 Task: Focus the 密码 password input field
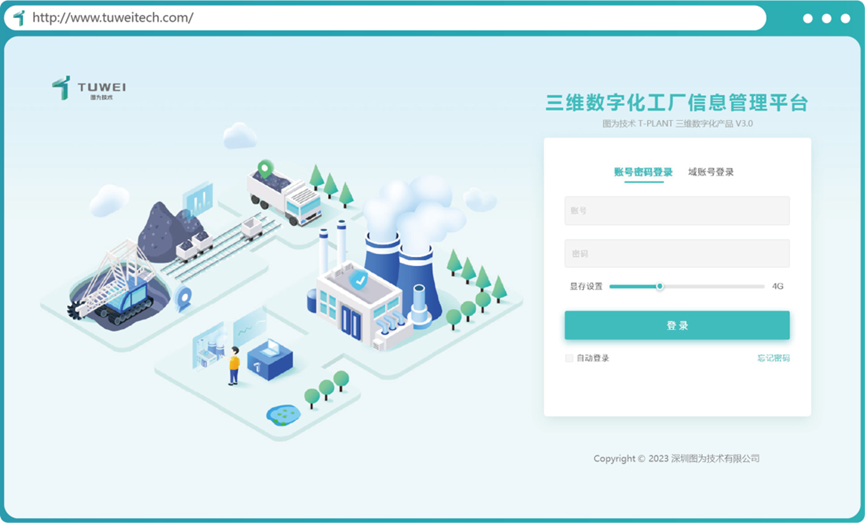point(676,254)
